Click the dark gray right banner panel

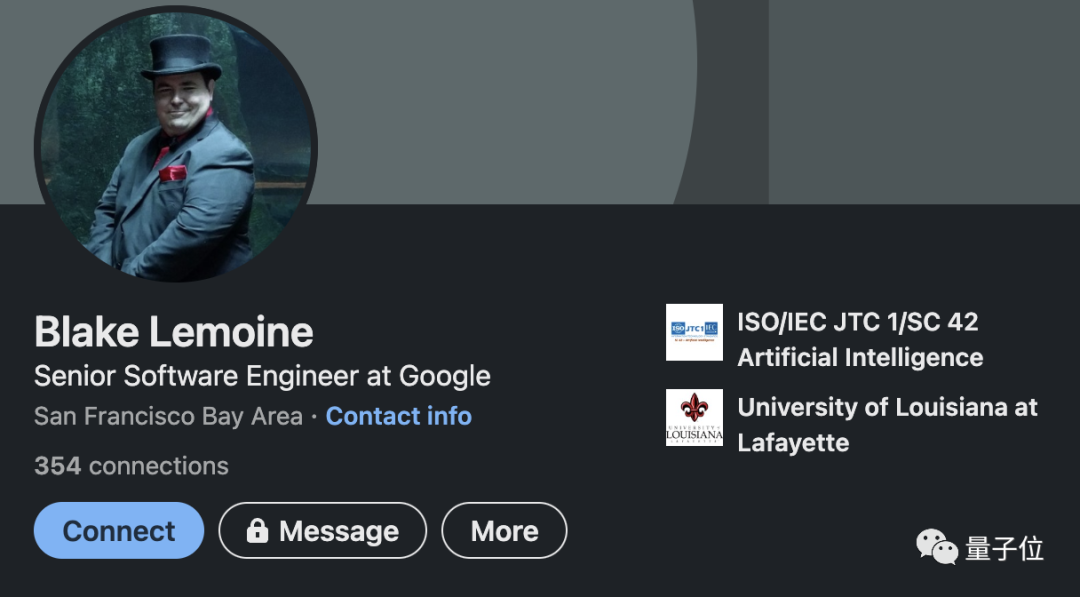pos(920,100)
